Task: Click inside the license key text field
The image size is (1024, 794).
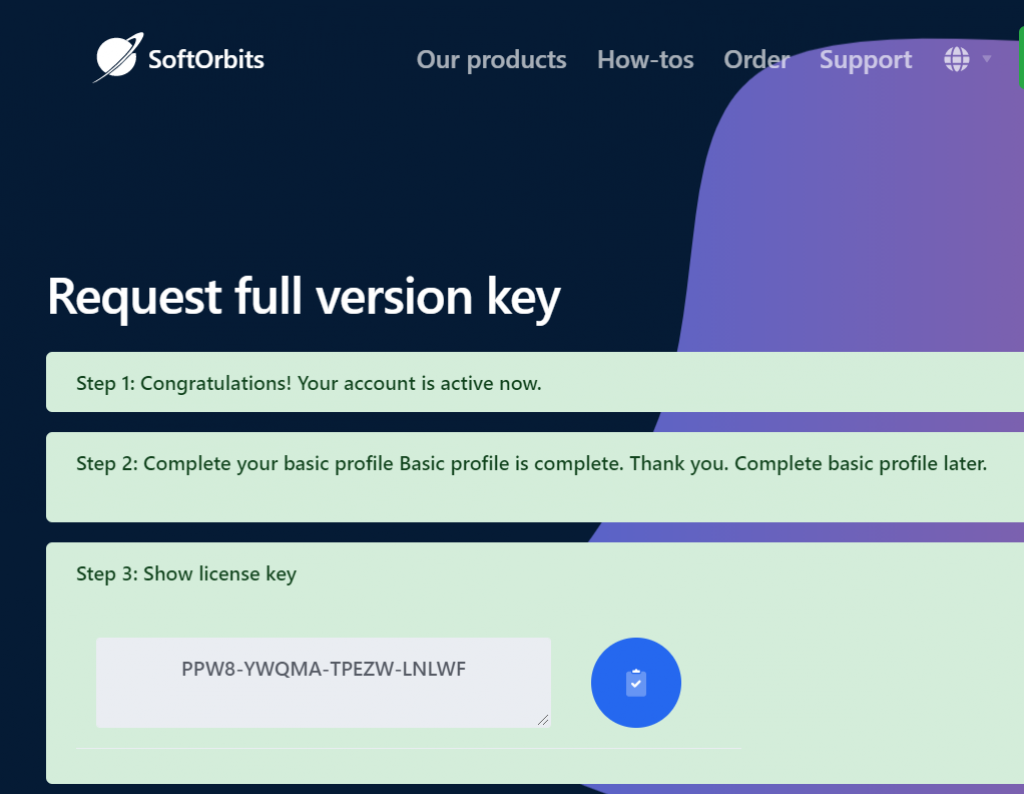Action: [x=323, y=682]
